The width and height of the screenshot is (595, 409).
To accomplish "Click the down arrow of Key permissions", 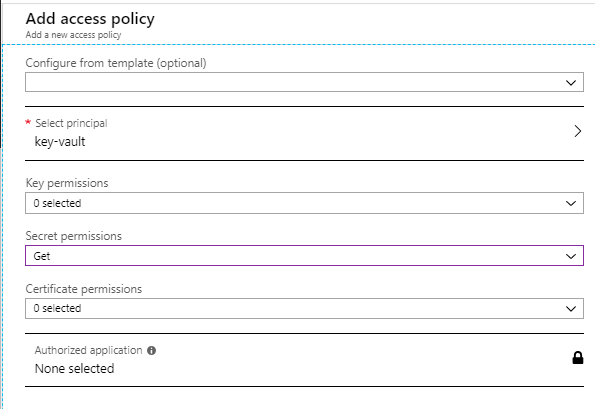I will pyautogui.click(x=571, y=203).
